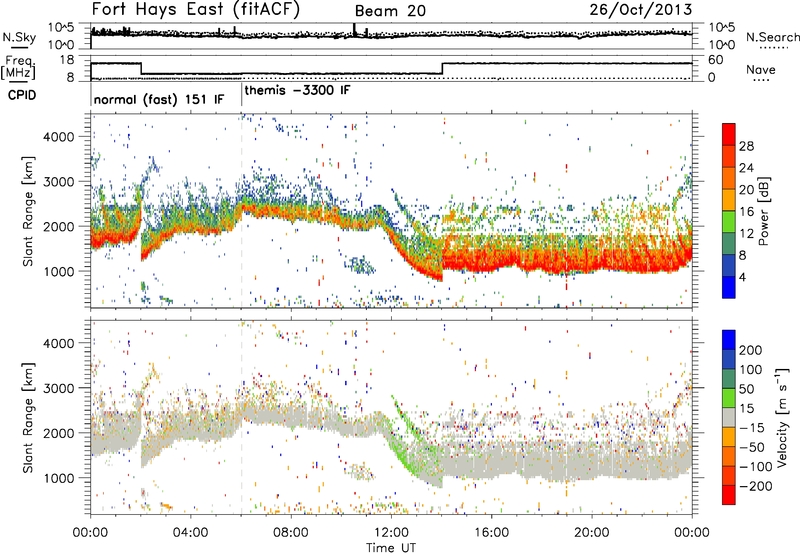800x554 pixels.
Task: Click the 'themis -3300 IF' text
Action: pos(297,90)
